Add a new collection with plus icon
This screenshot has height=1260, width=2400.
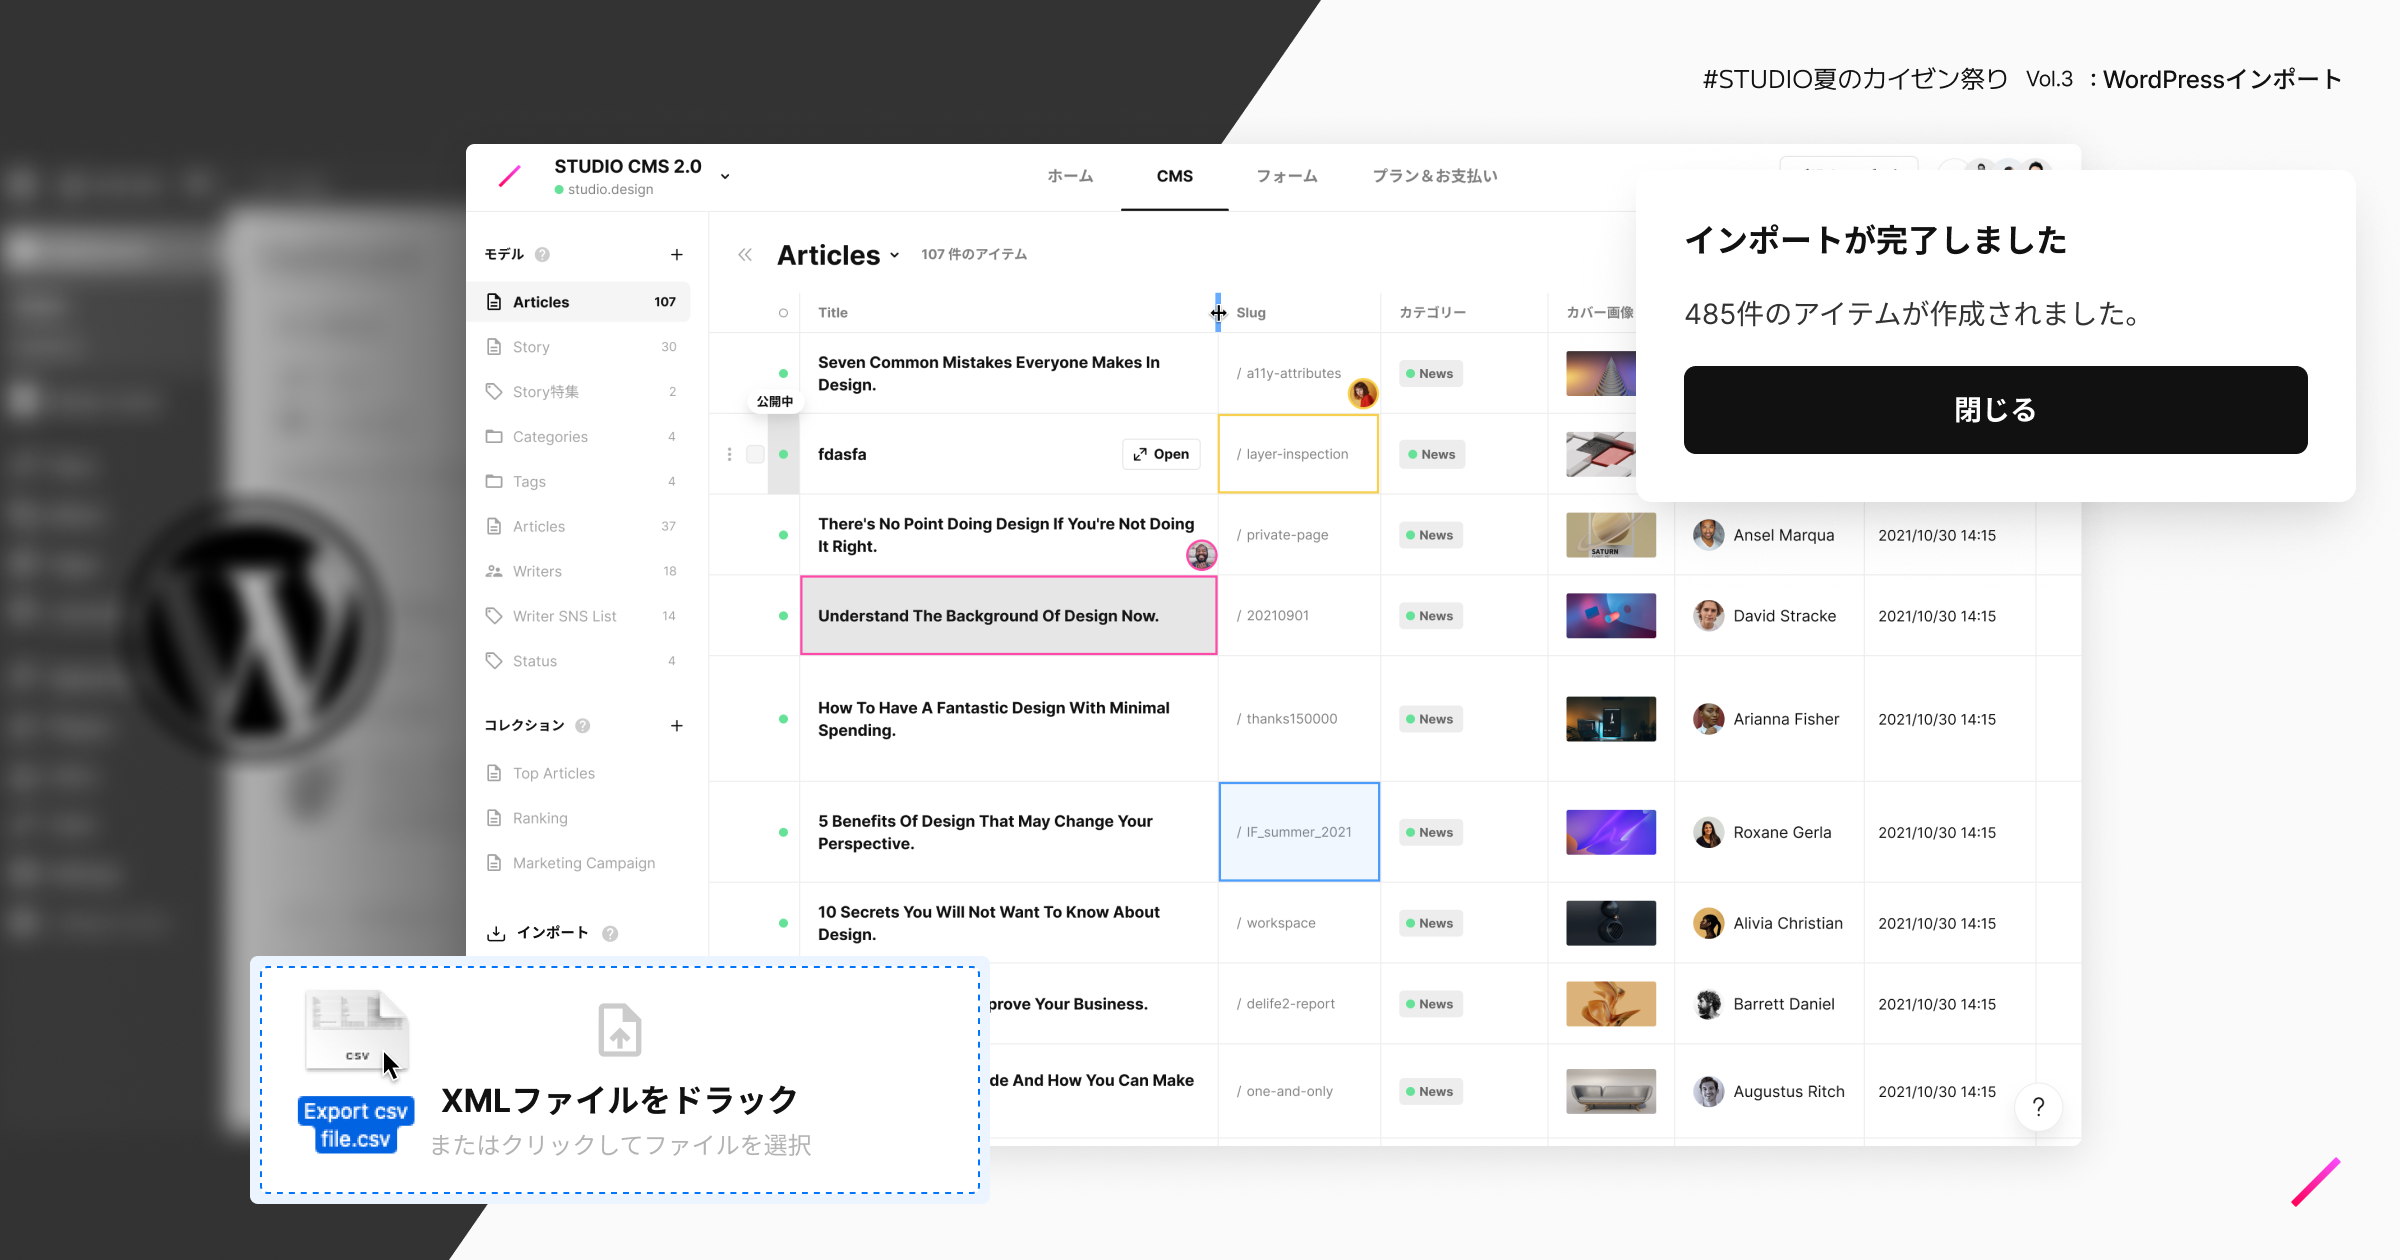676,726
